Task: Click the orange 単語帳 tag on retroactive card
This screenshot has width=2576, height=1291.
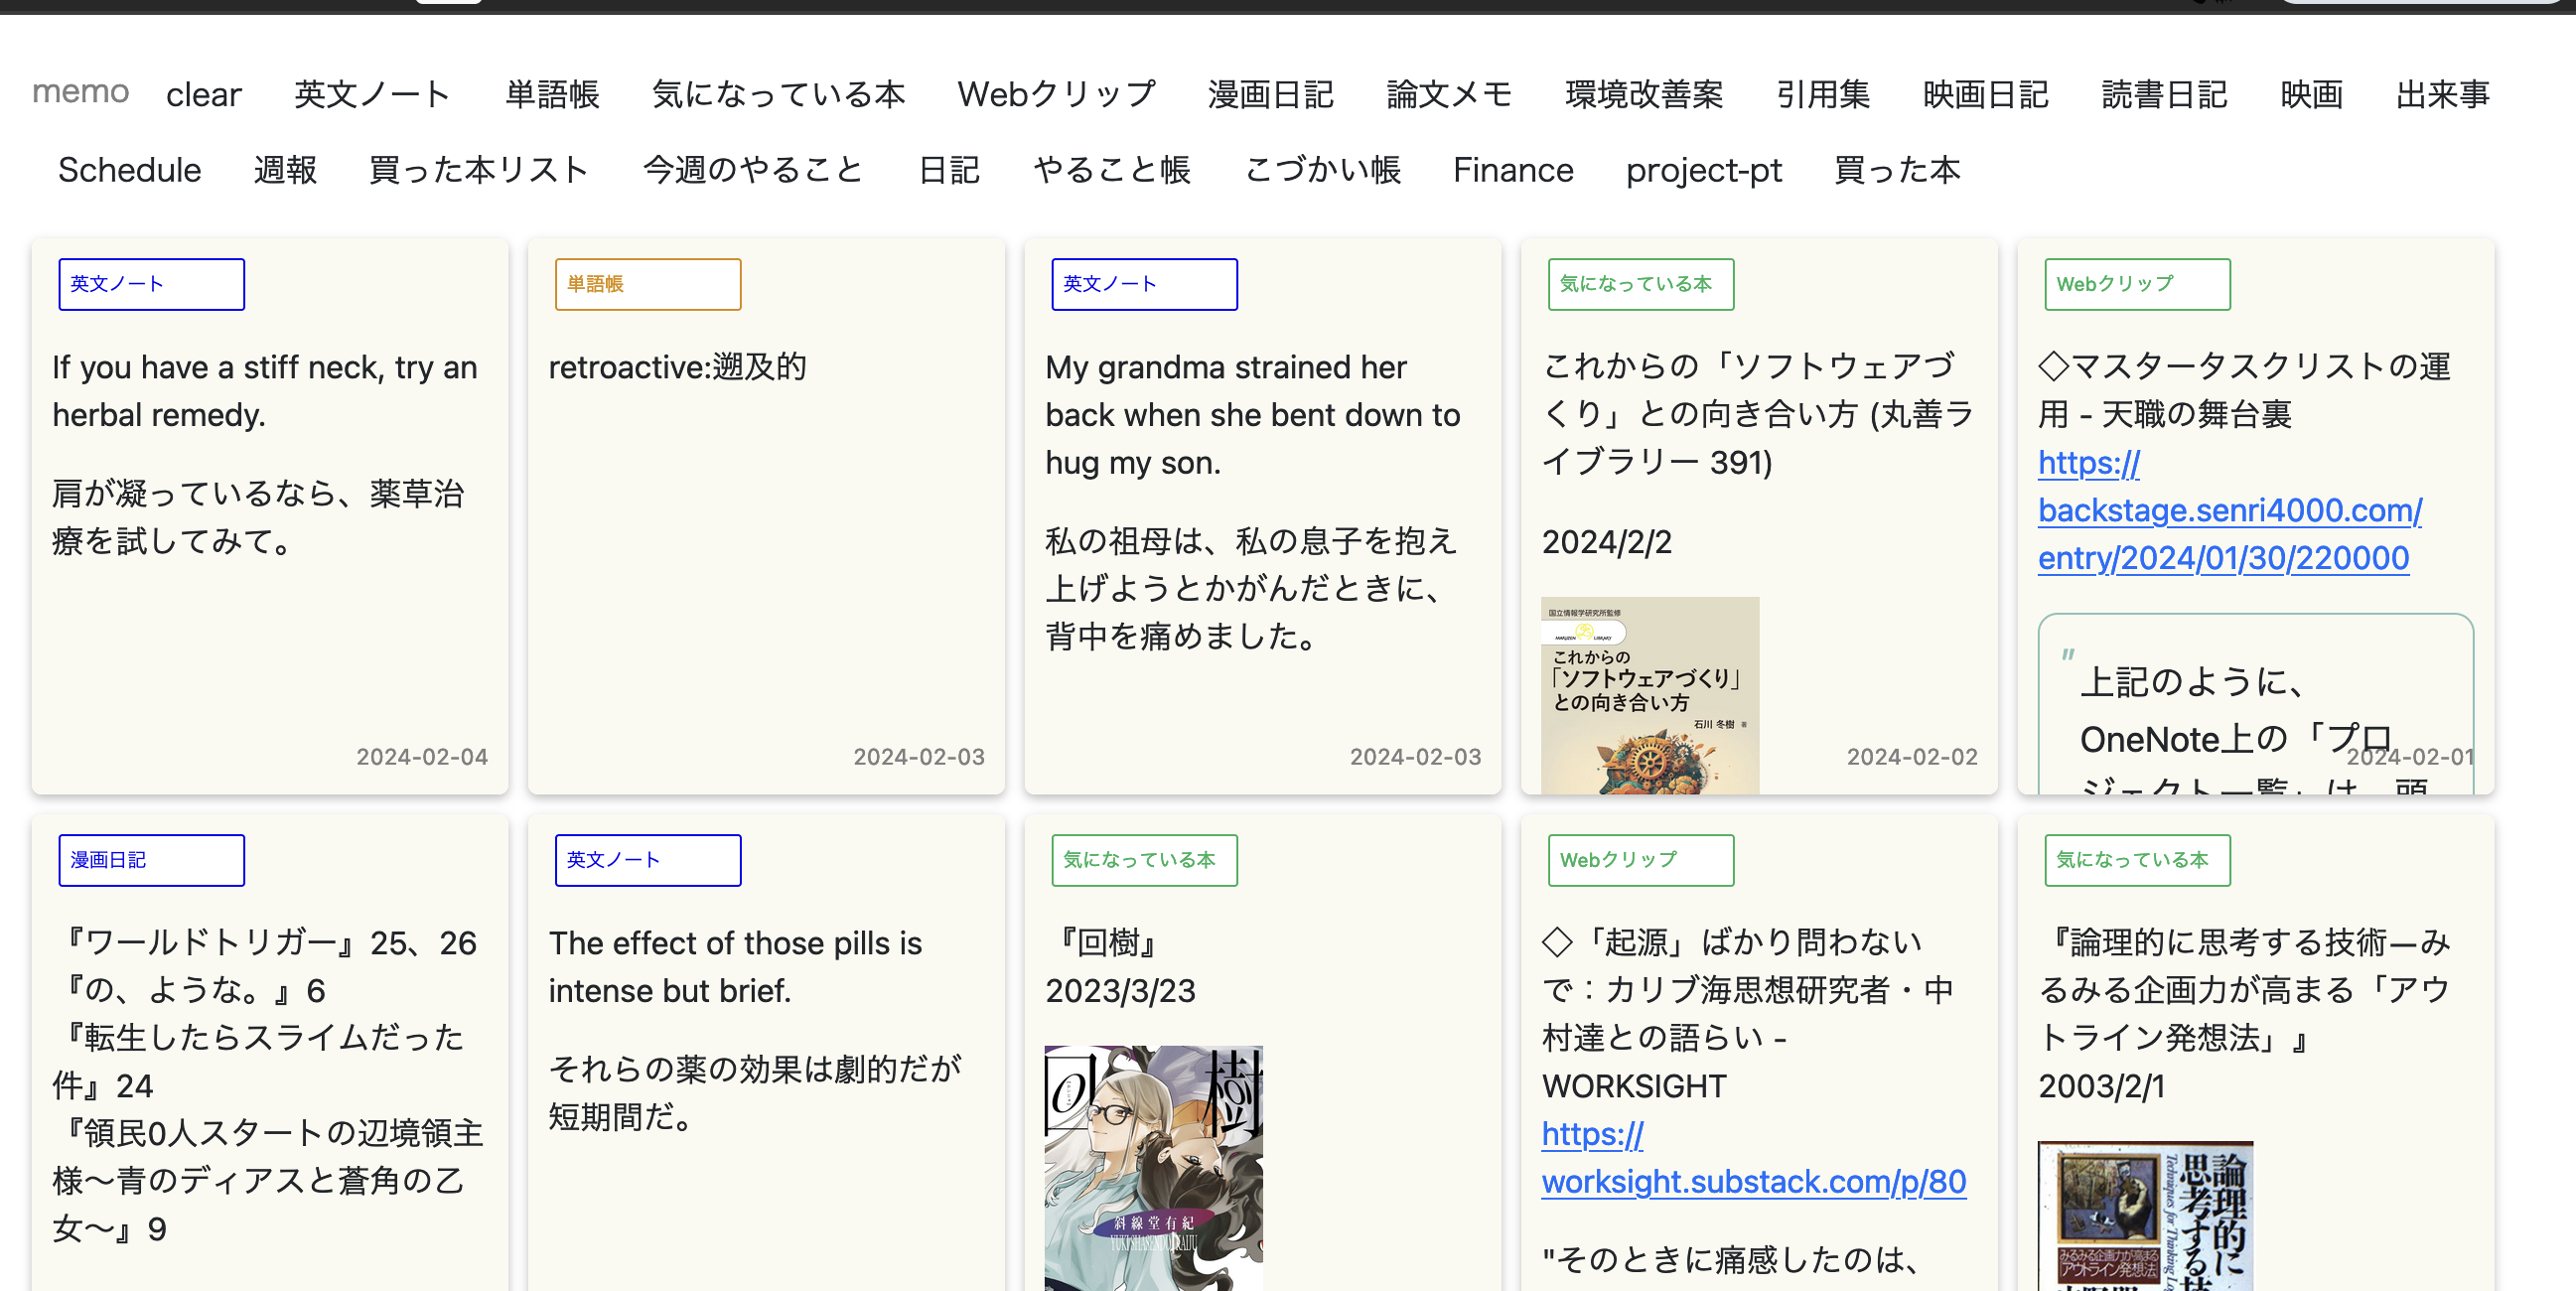Action: coord(647,284)
